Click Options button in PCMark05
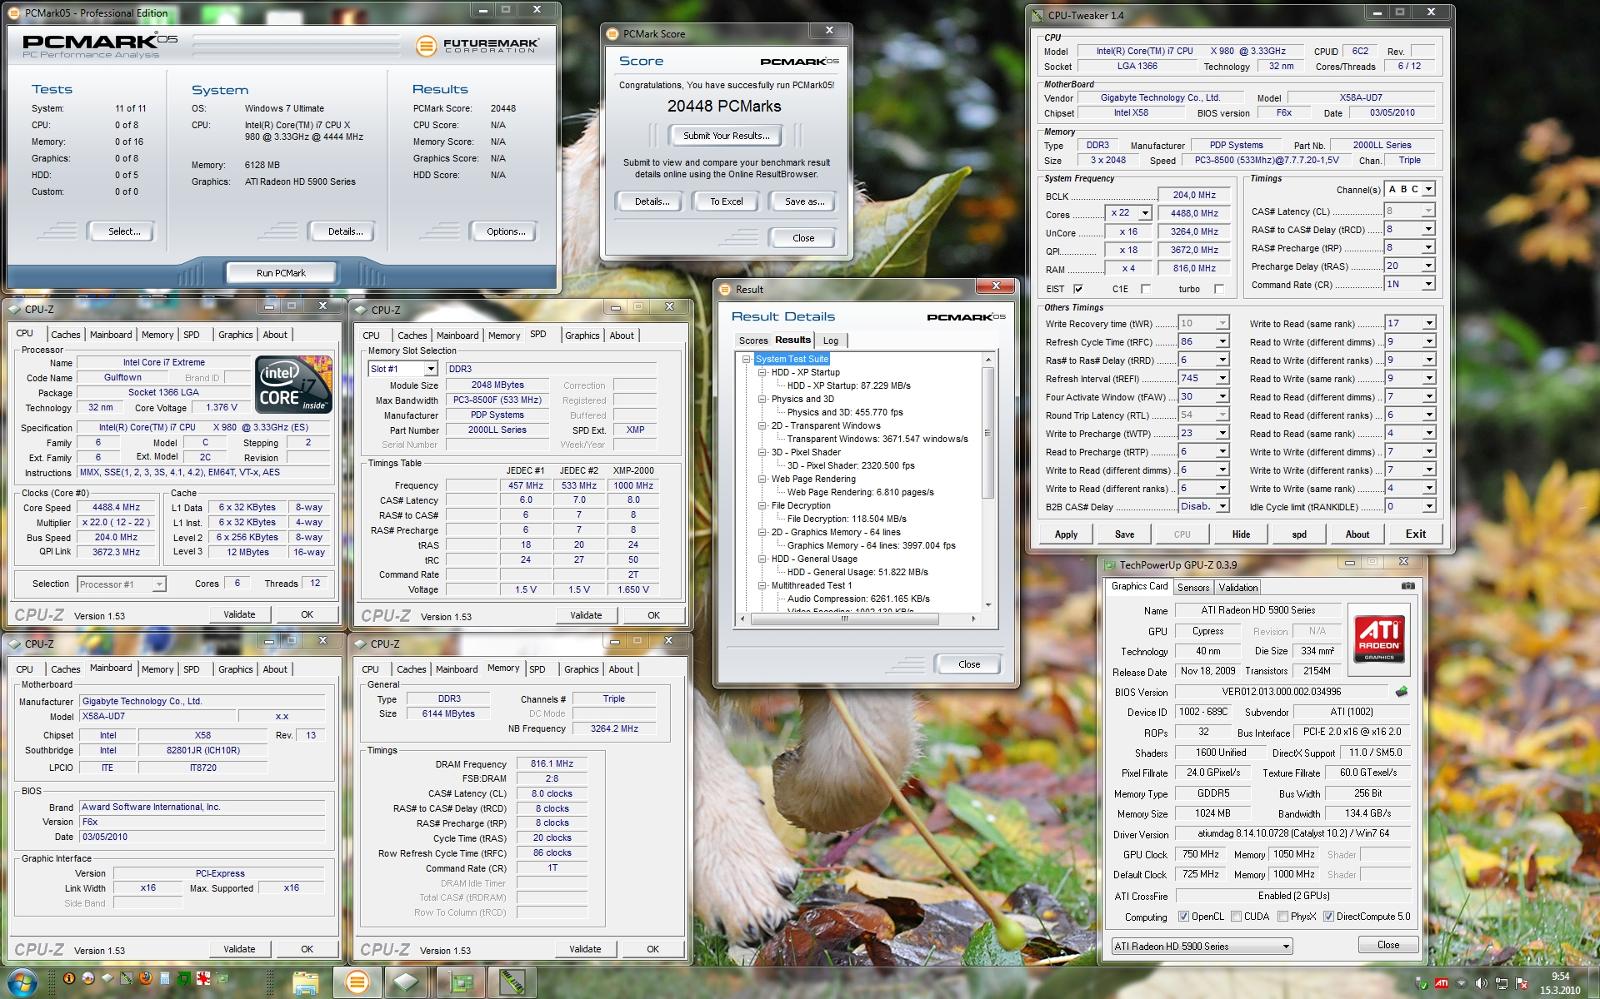The image size is (1600, 999). coord(506,232)
